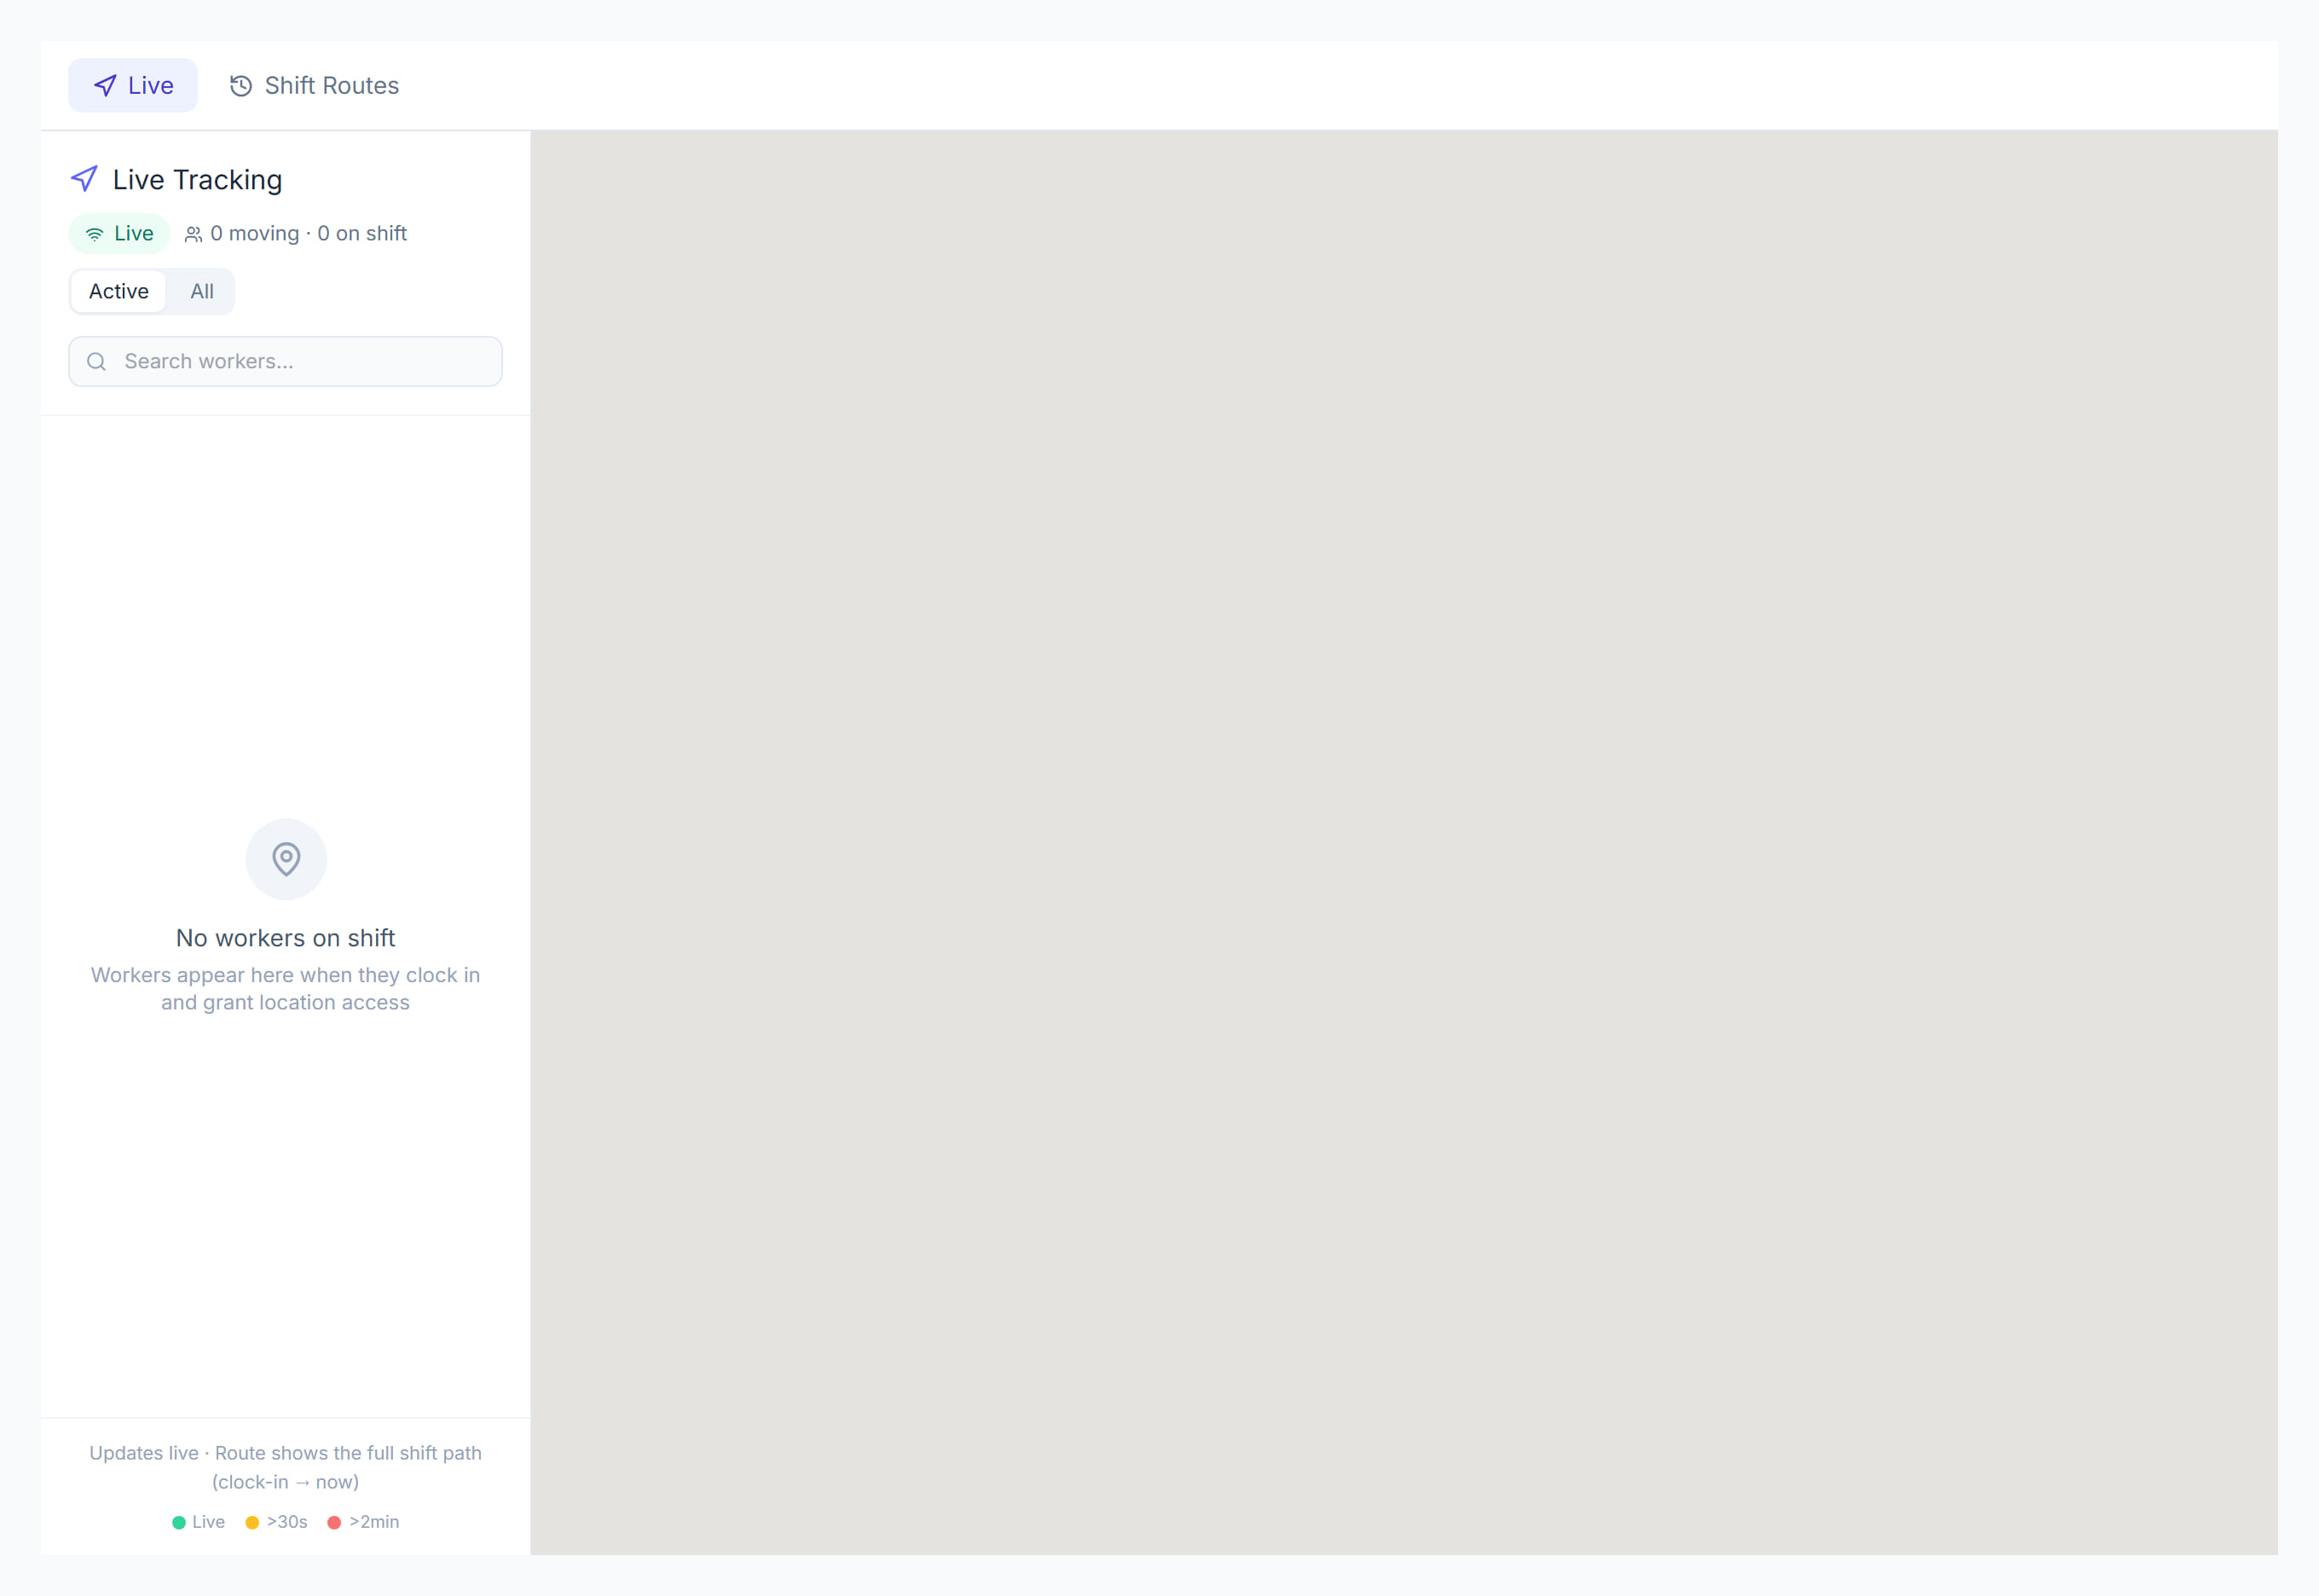Click the green Live legend dot
The image size is (2319, 1596).
(179, 1523)
